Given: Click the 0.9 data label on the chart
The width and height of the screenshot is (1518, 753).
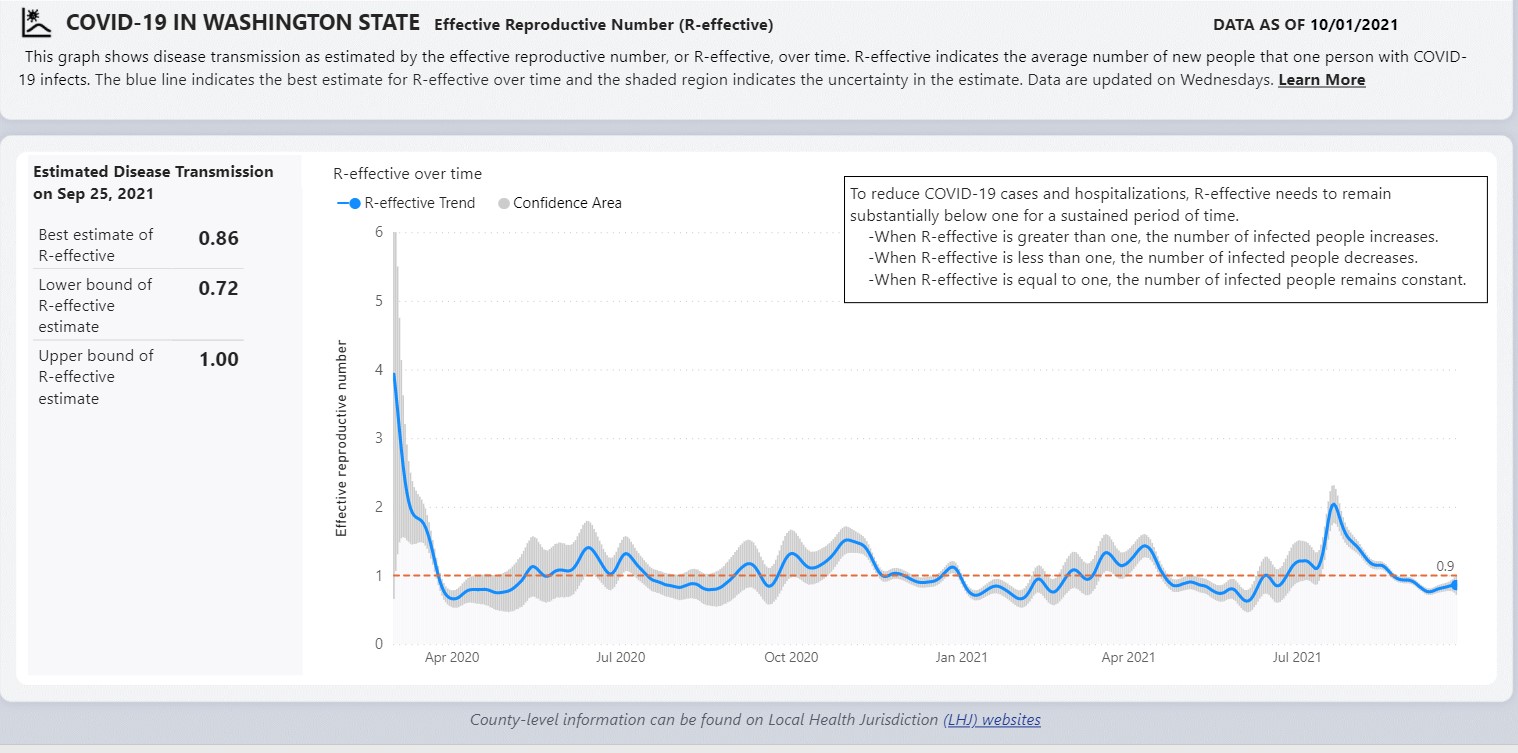Looking at the screenshot, I should click(x=1445, y=567).
